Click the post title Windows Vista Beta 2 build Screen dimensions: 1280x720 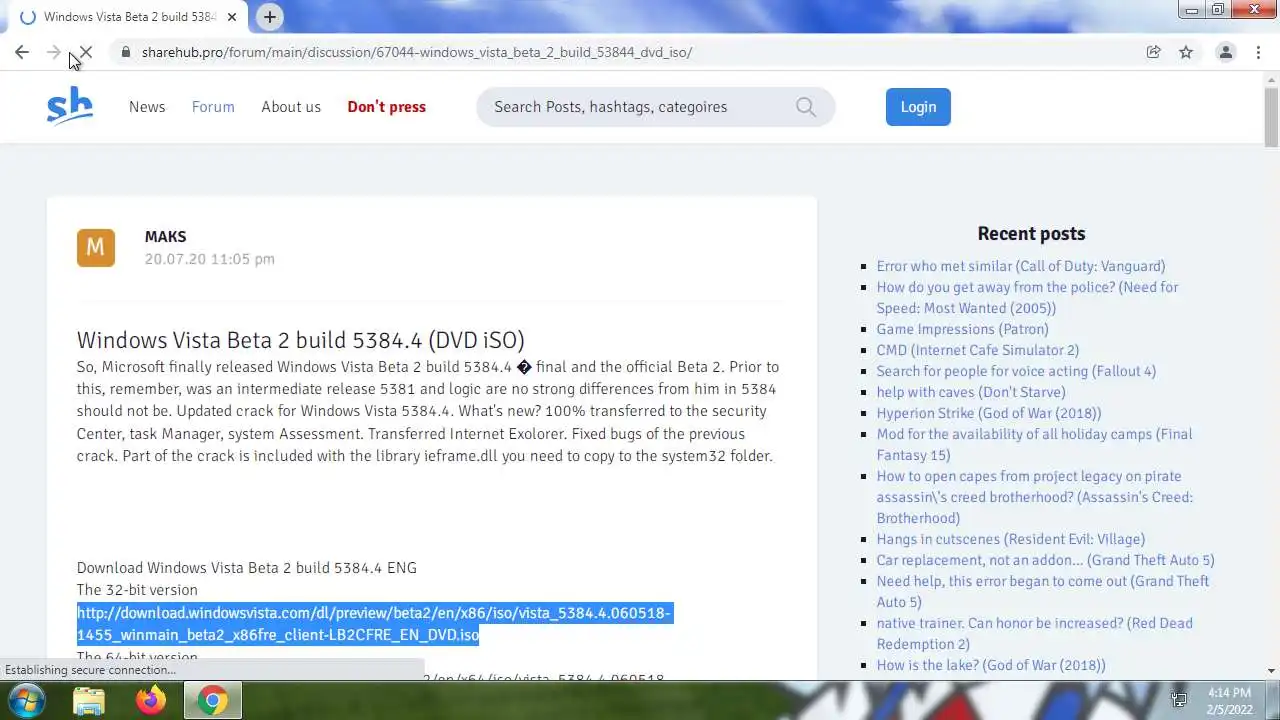pyautogui.click(x=301, y=340)
